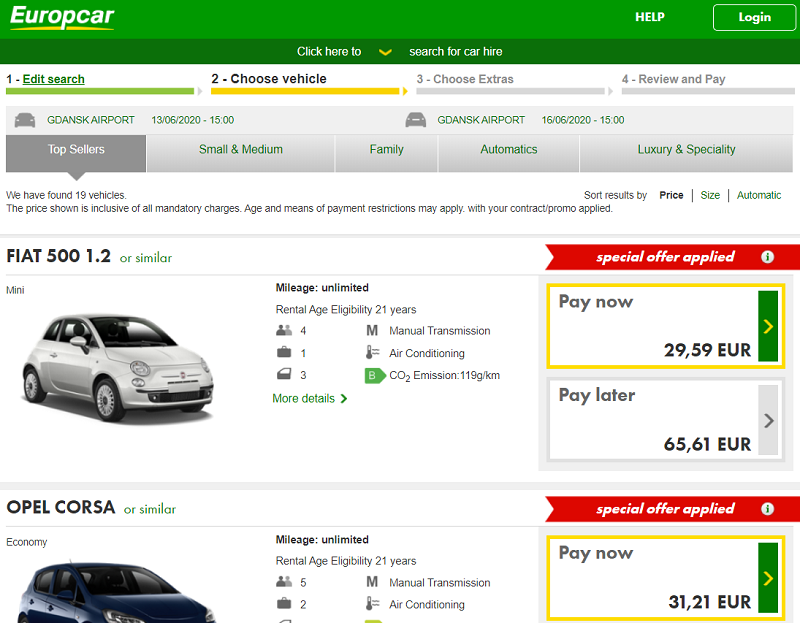This screenshot has width=800, height=623.
Task: Click the Fiat 500 car image
Action: [117, 368]
